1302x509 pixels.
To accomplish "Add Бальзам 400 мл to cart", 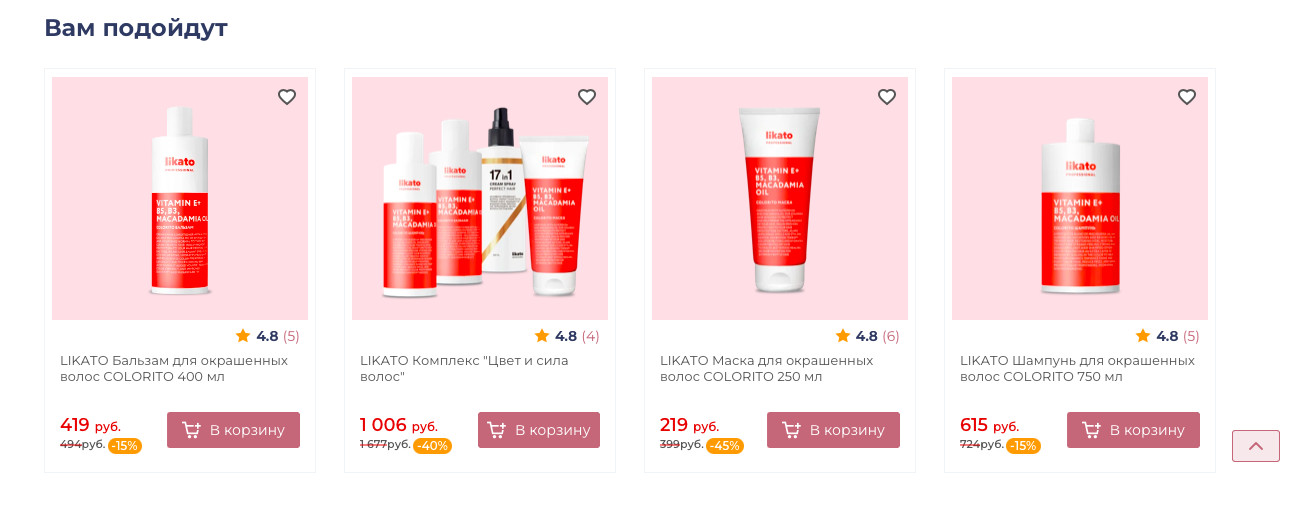I will coord(233,430).
